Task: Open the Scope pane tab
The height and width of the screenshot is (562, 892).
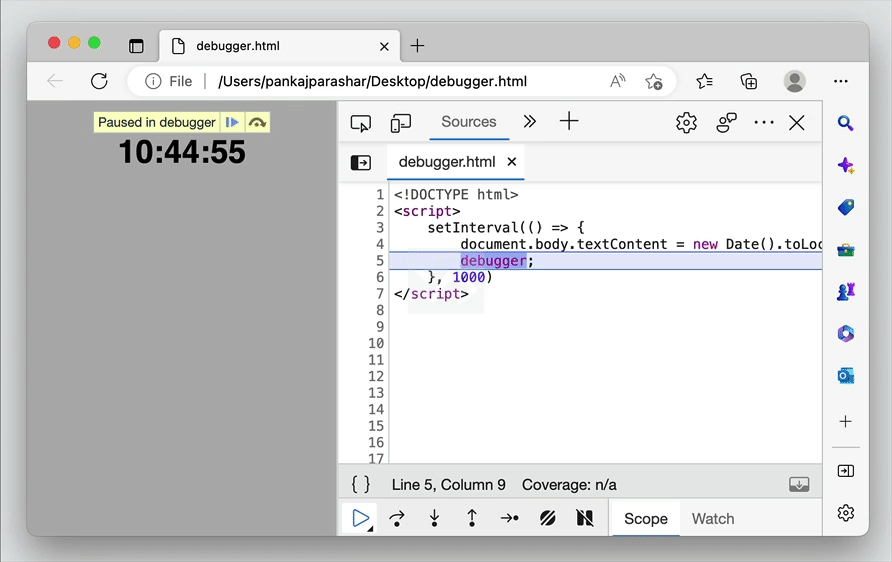Action: click(646, 519)
